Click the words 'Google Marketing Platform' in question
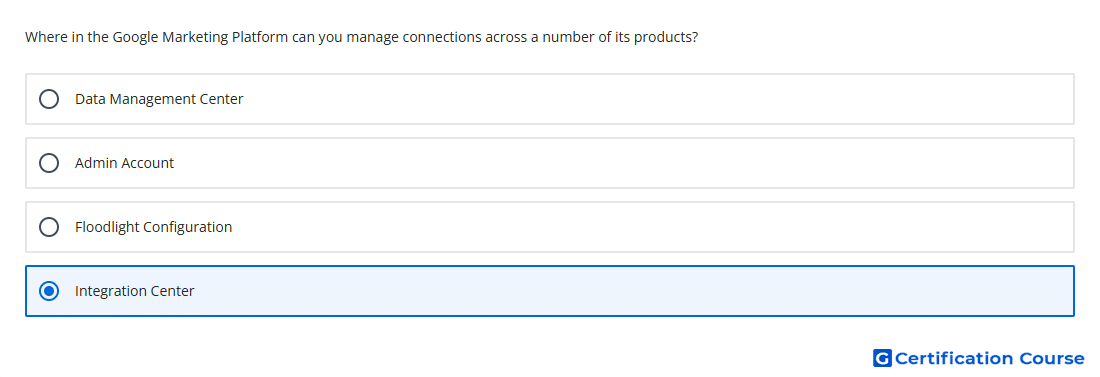This screenshot has height=377, width=1100. (x=200, y=37)
